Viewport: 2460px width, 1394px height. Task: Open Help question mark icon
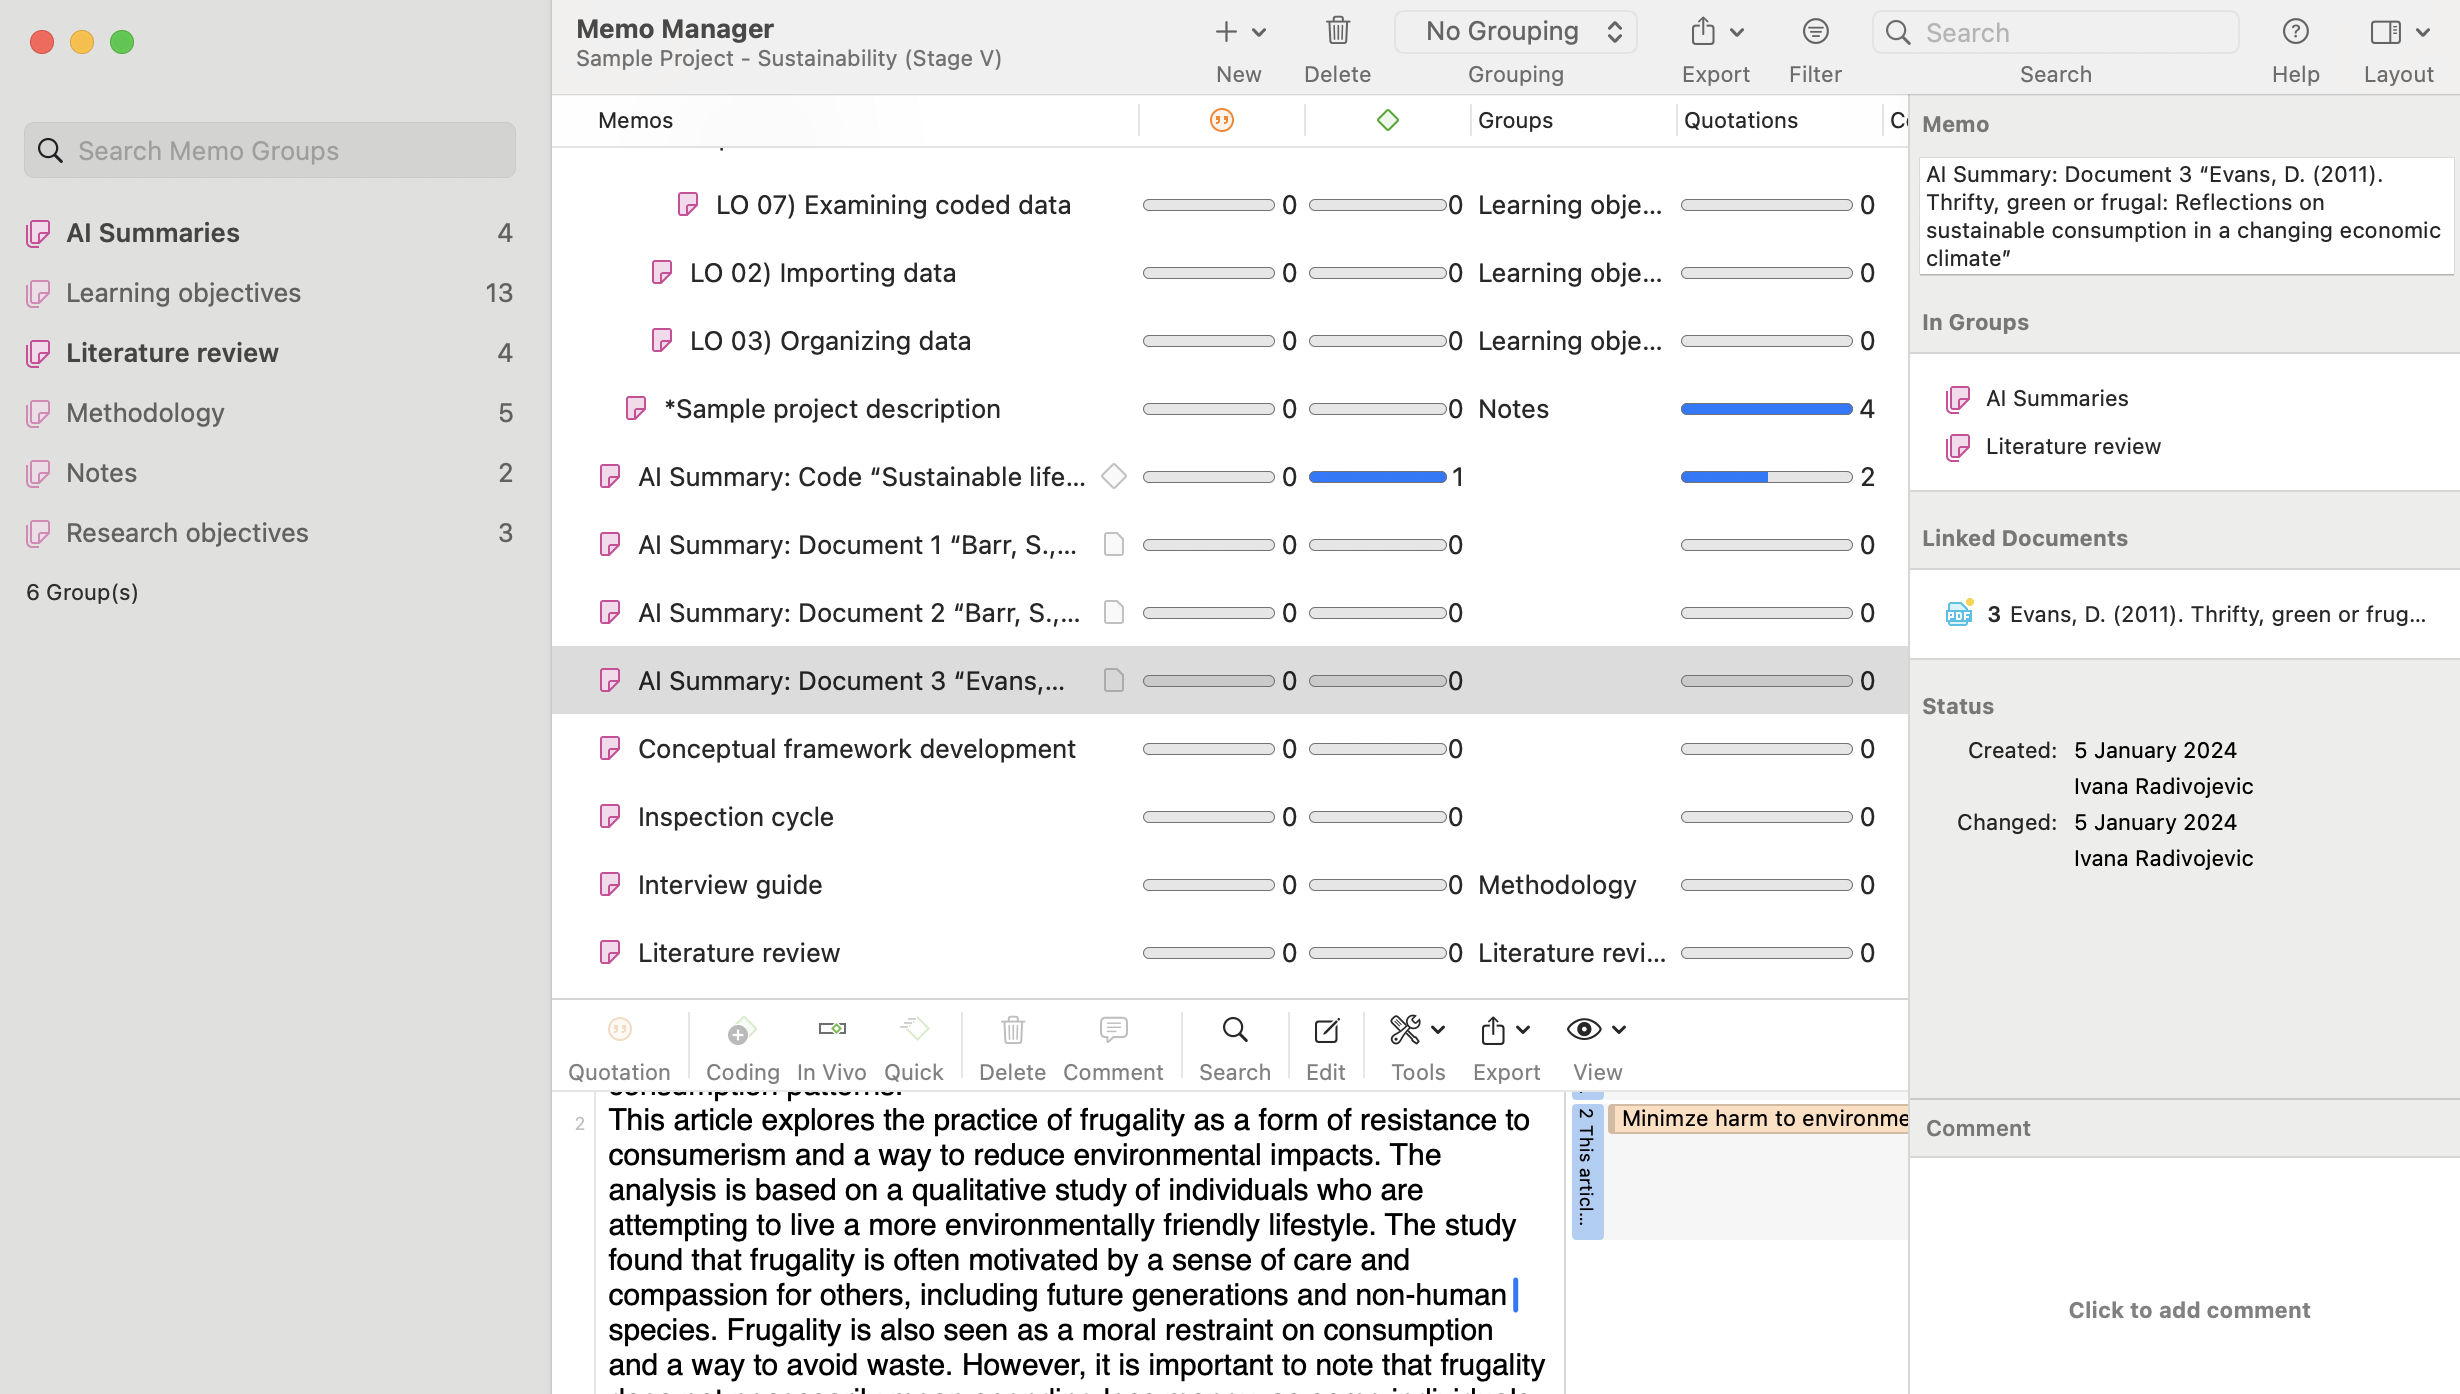(x=2295, y=32)
